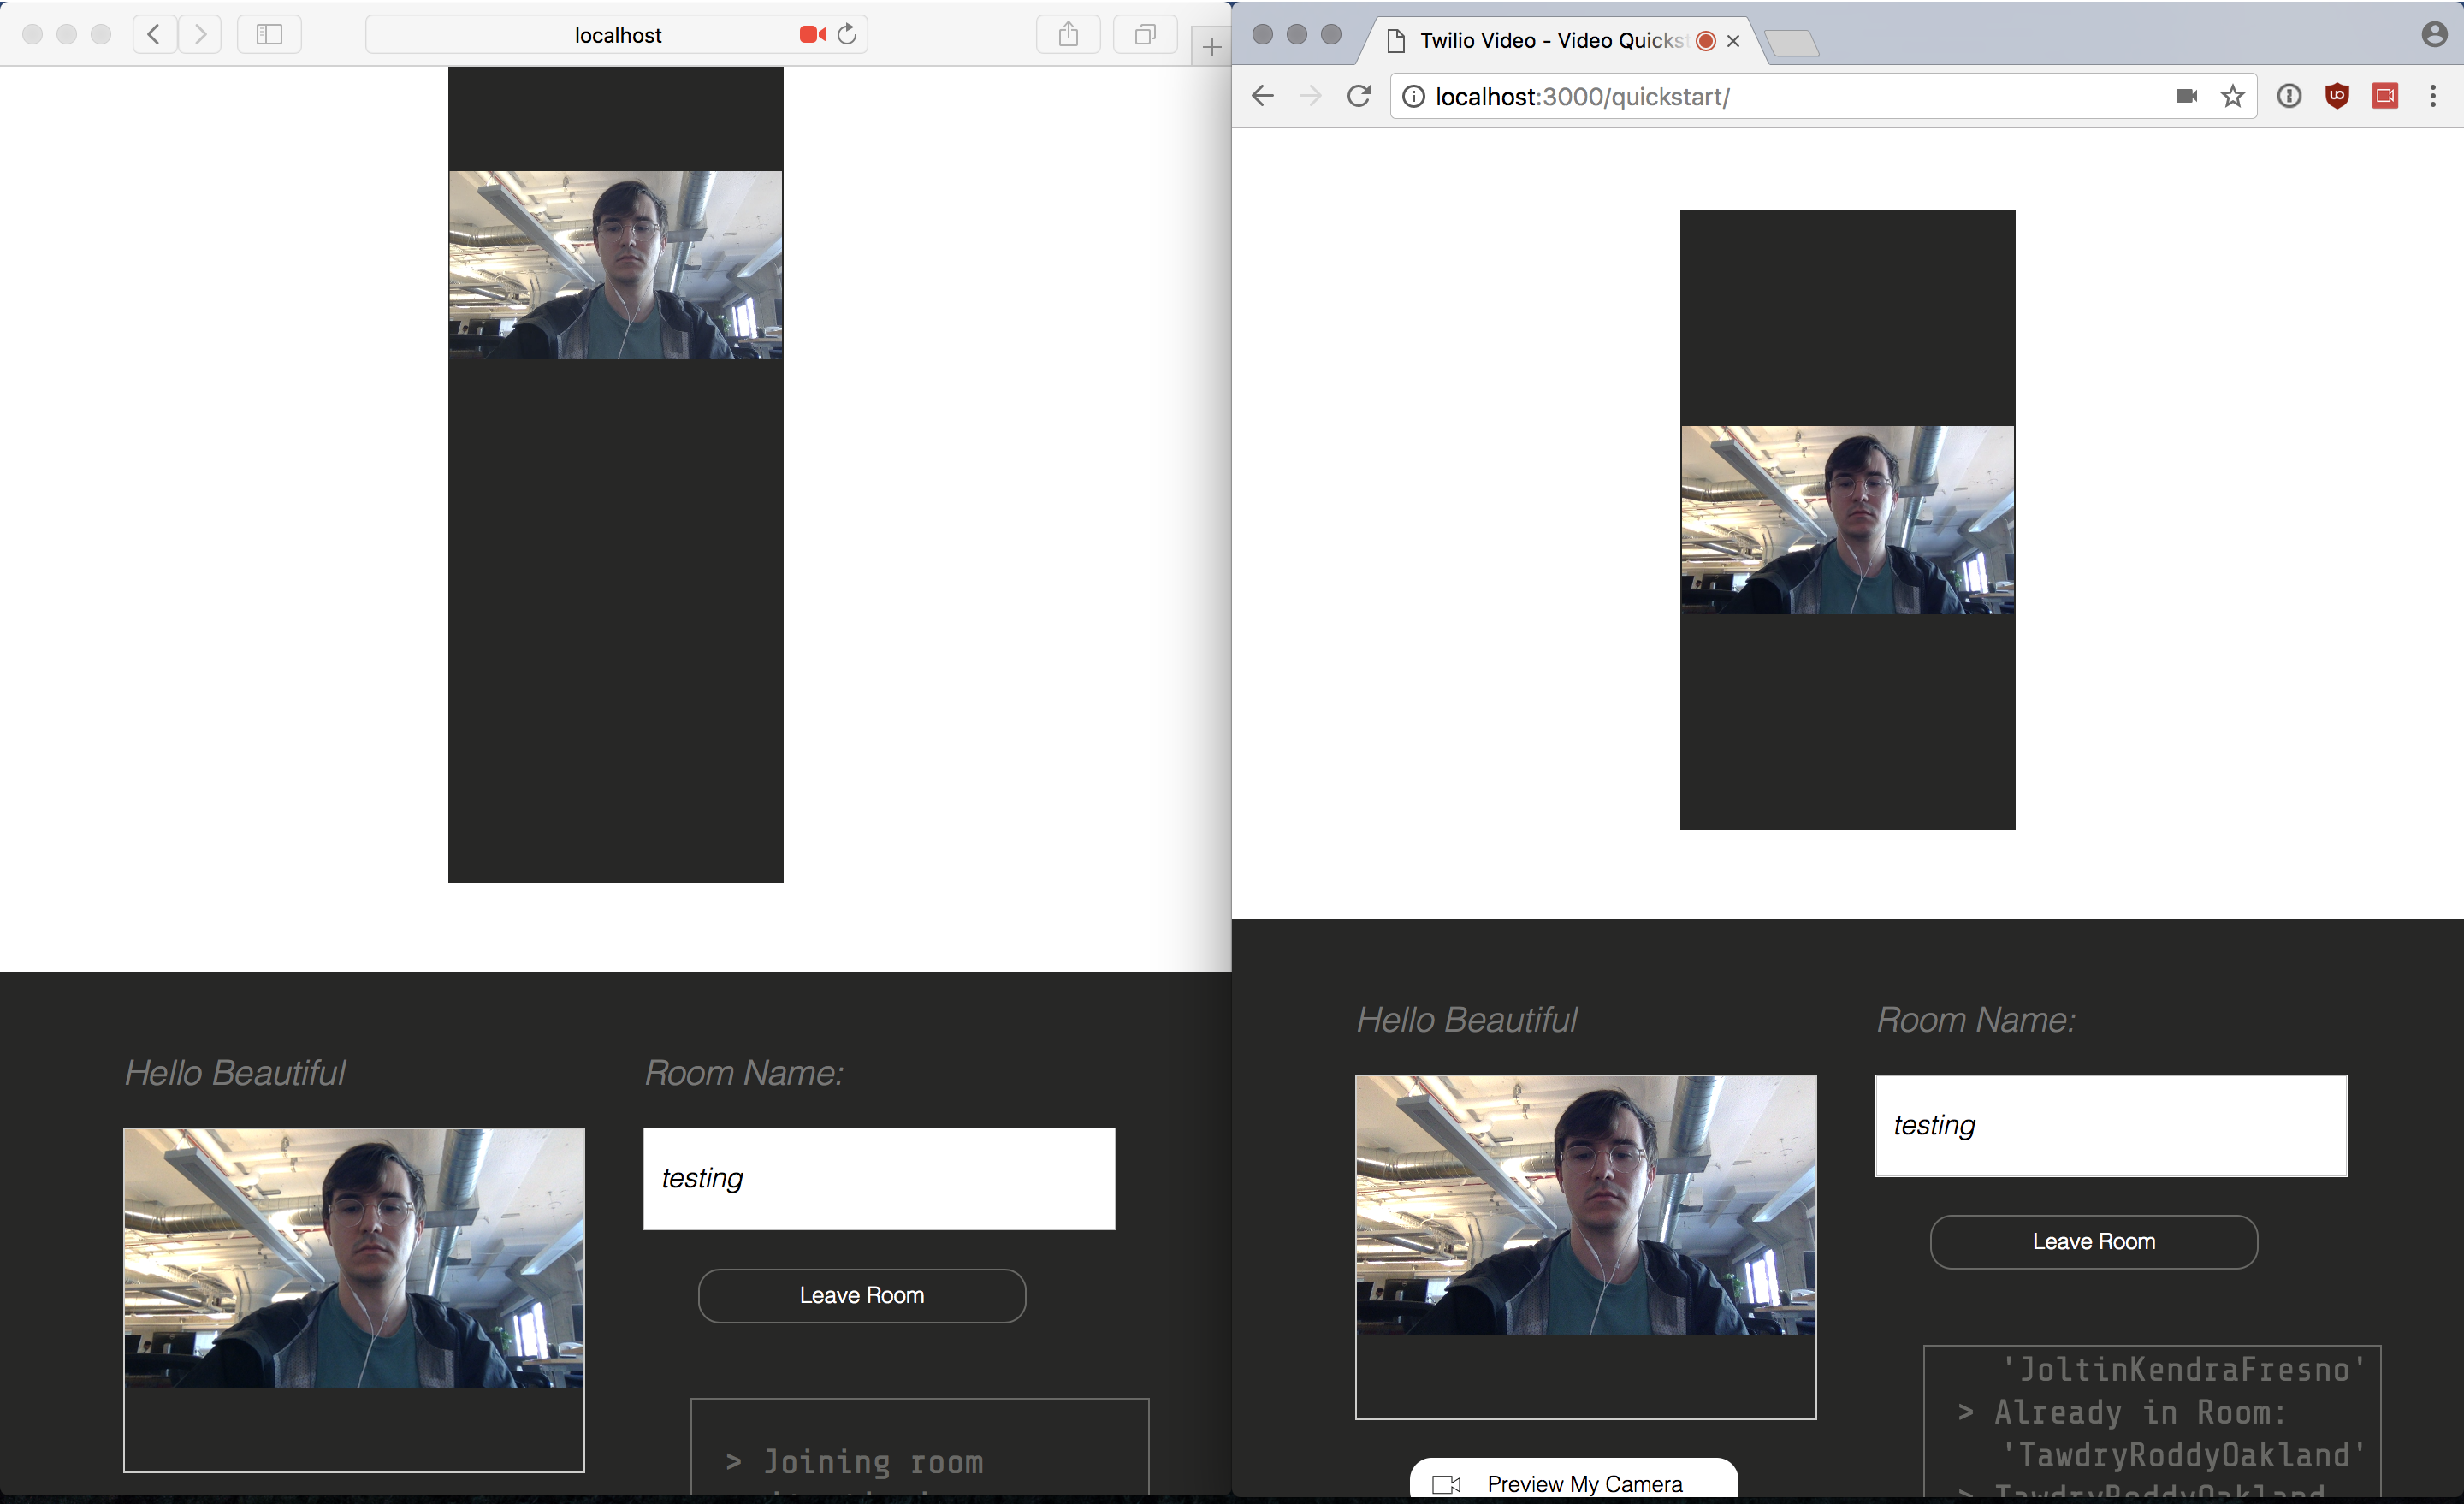Screen dimensions: 2464x1504
Task: Go back in the Chrome window
Action: (x=1263, y=96)
